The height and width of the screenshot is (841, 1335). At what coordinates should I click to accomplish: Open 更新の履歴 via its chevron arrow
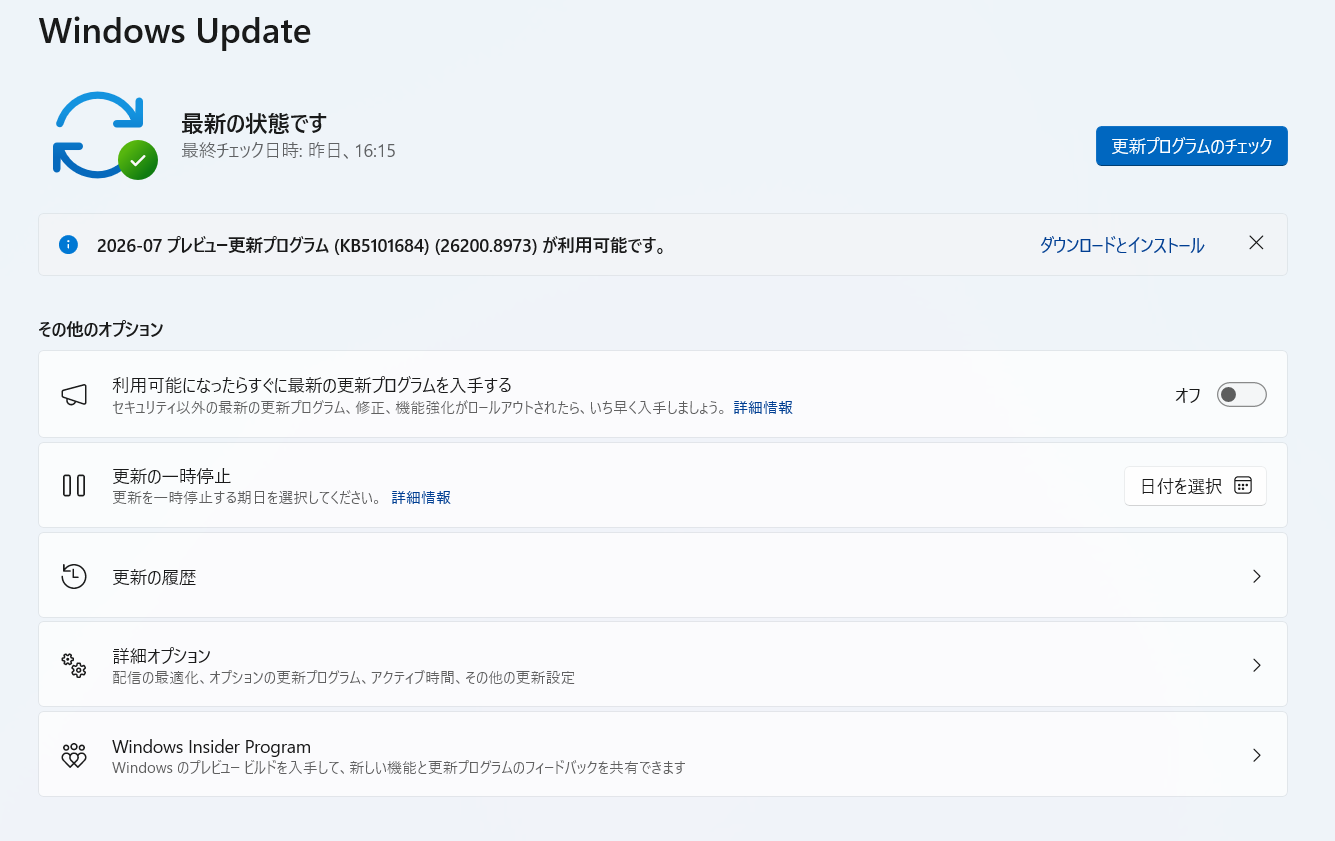click(x=1257, y=576)
